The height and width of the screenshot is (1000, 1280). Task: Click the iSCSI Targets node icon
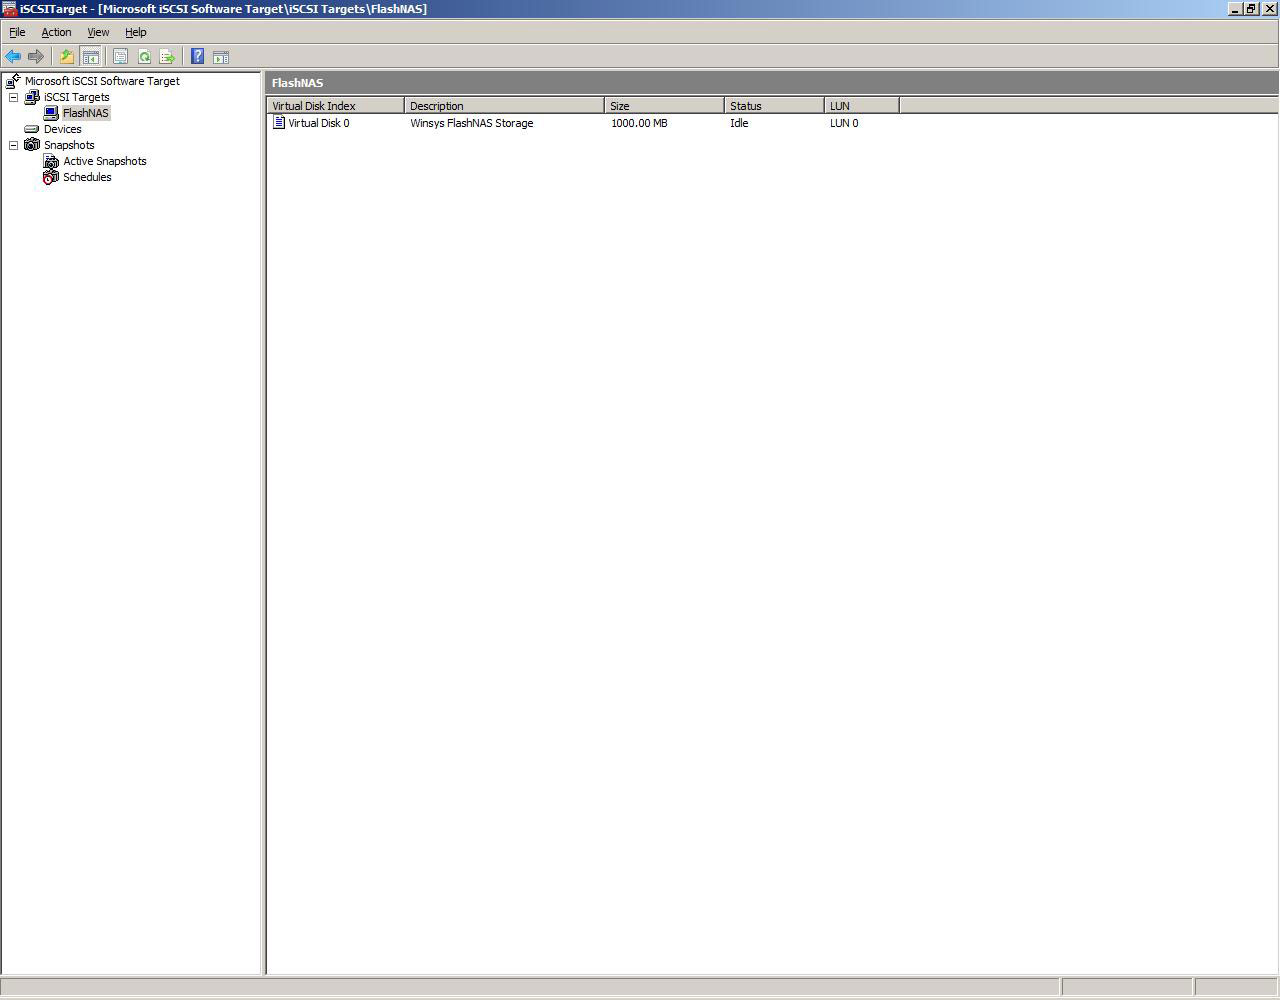[32, 97]
